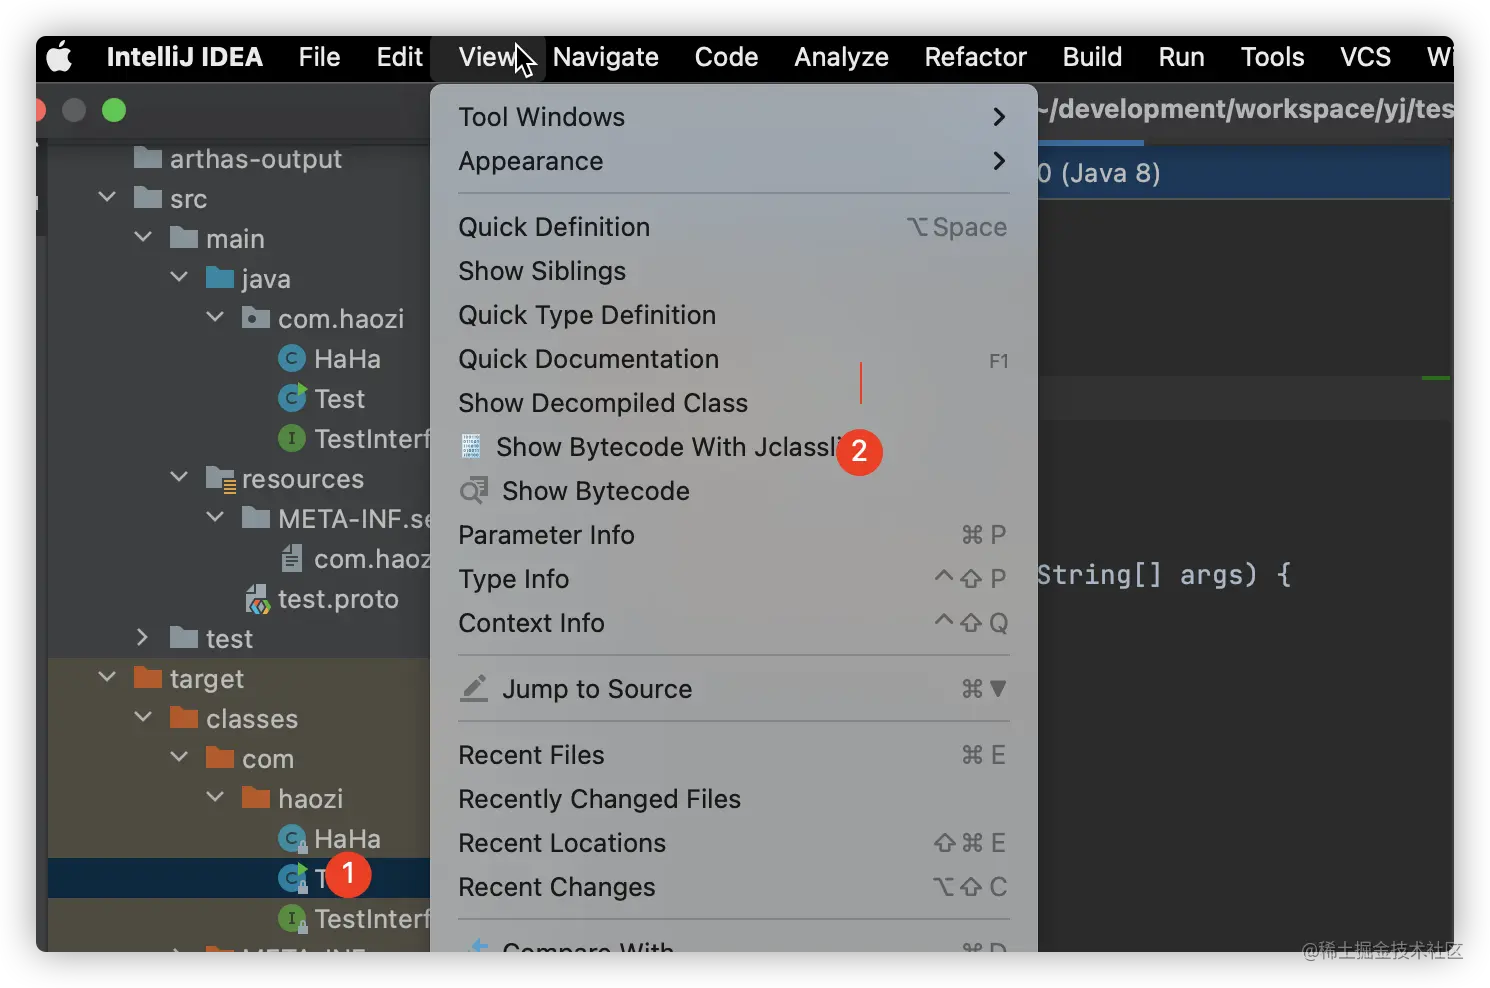Expand the test folder
1490x988 pixels.
point(142,637)
